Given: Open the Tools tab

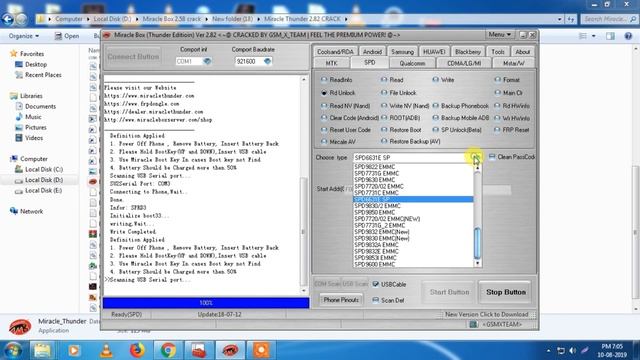Looking at the screenshot, I should click(x=498, y=52).
